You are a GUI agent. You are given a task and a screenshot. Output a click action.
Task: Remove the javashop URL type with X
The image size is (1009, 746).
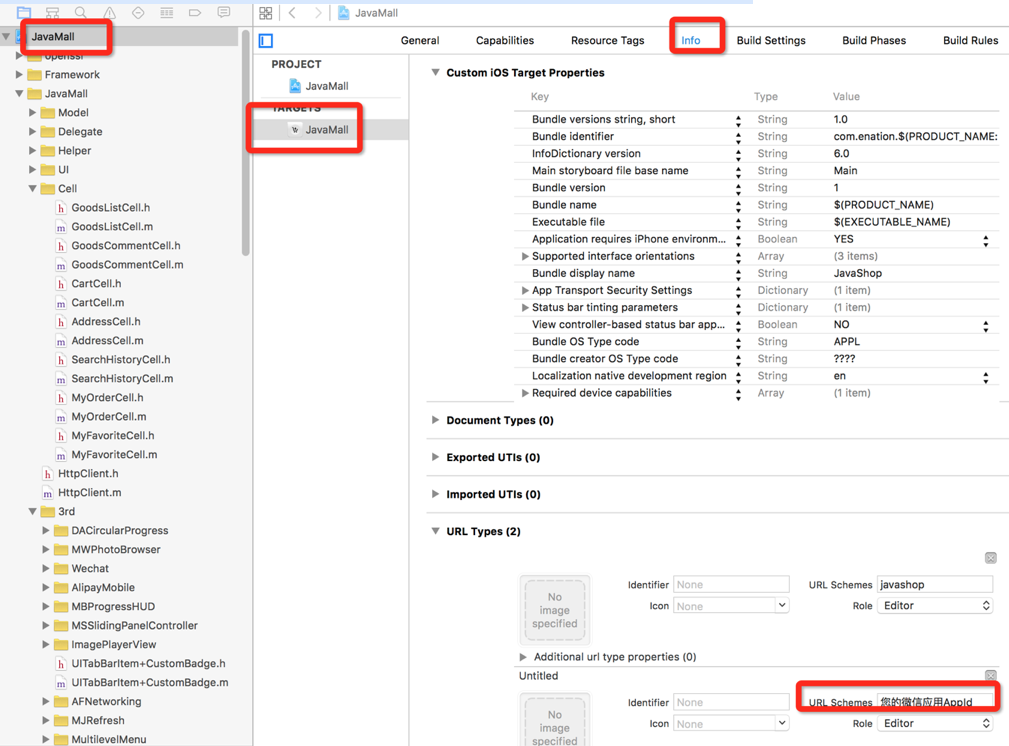pyautogui.click(x=991, y=558)
